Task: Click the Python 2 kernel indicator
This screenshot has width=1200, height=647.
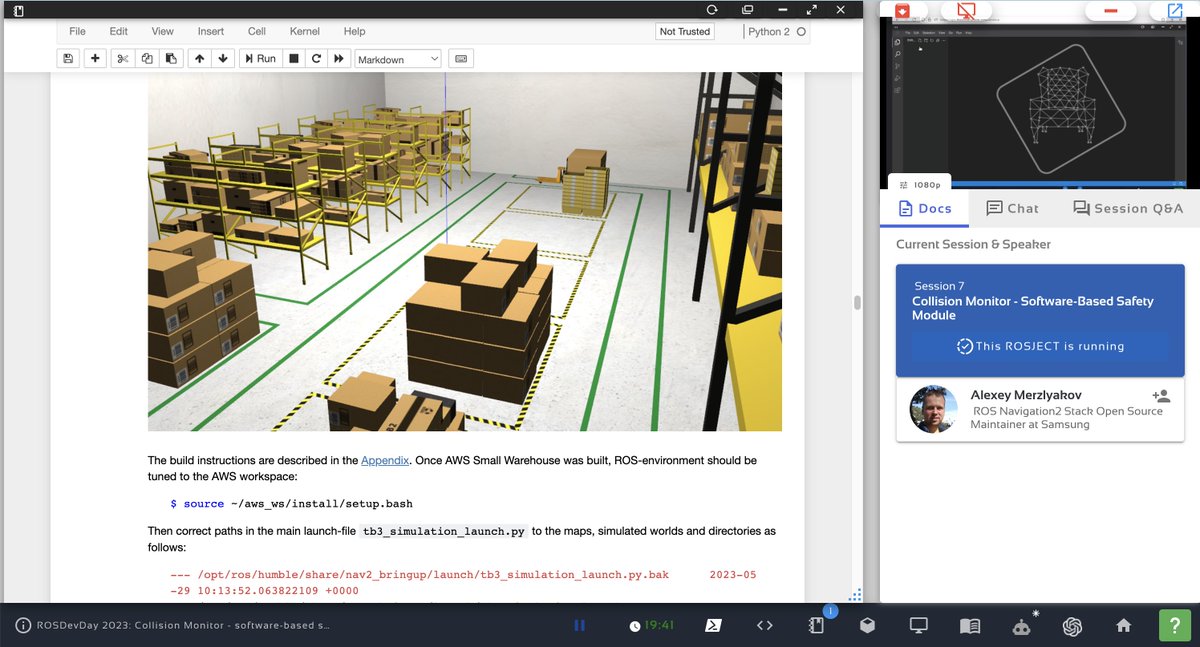Action: click(x=777, y=32)
